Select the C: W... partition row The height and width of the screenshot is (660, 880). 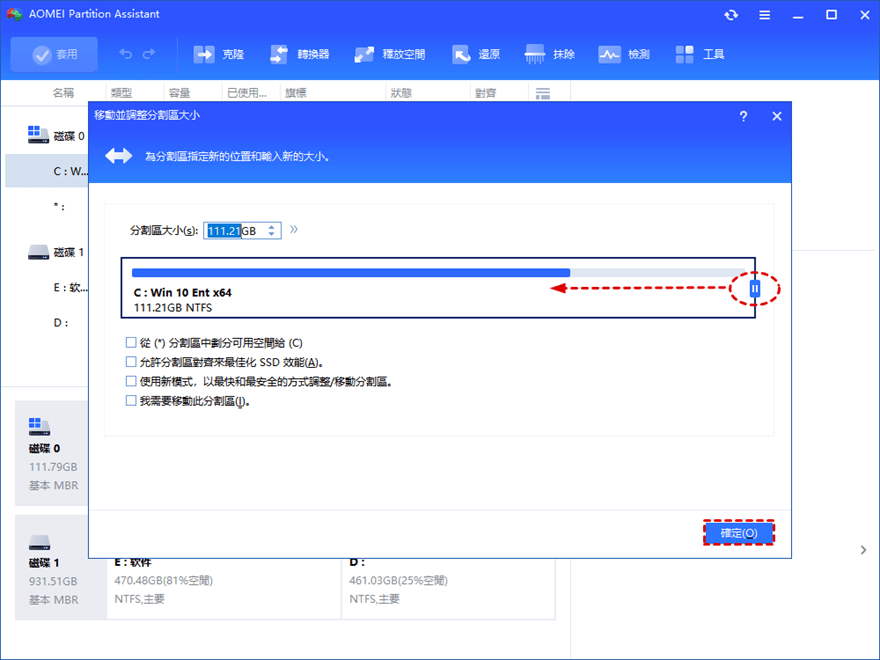(x=47, y=171)
